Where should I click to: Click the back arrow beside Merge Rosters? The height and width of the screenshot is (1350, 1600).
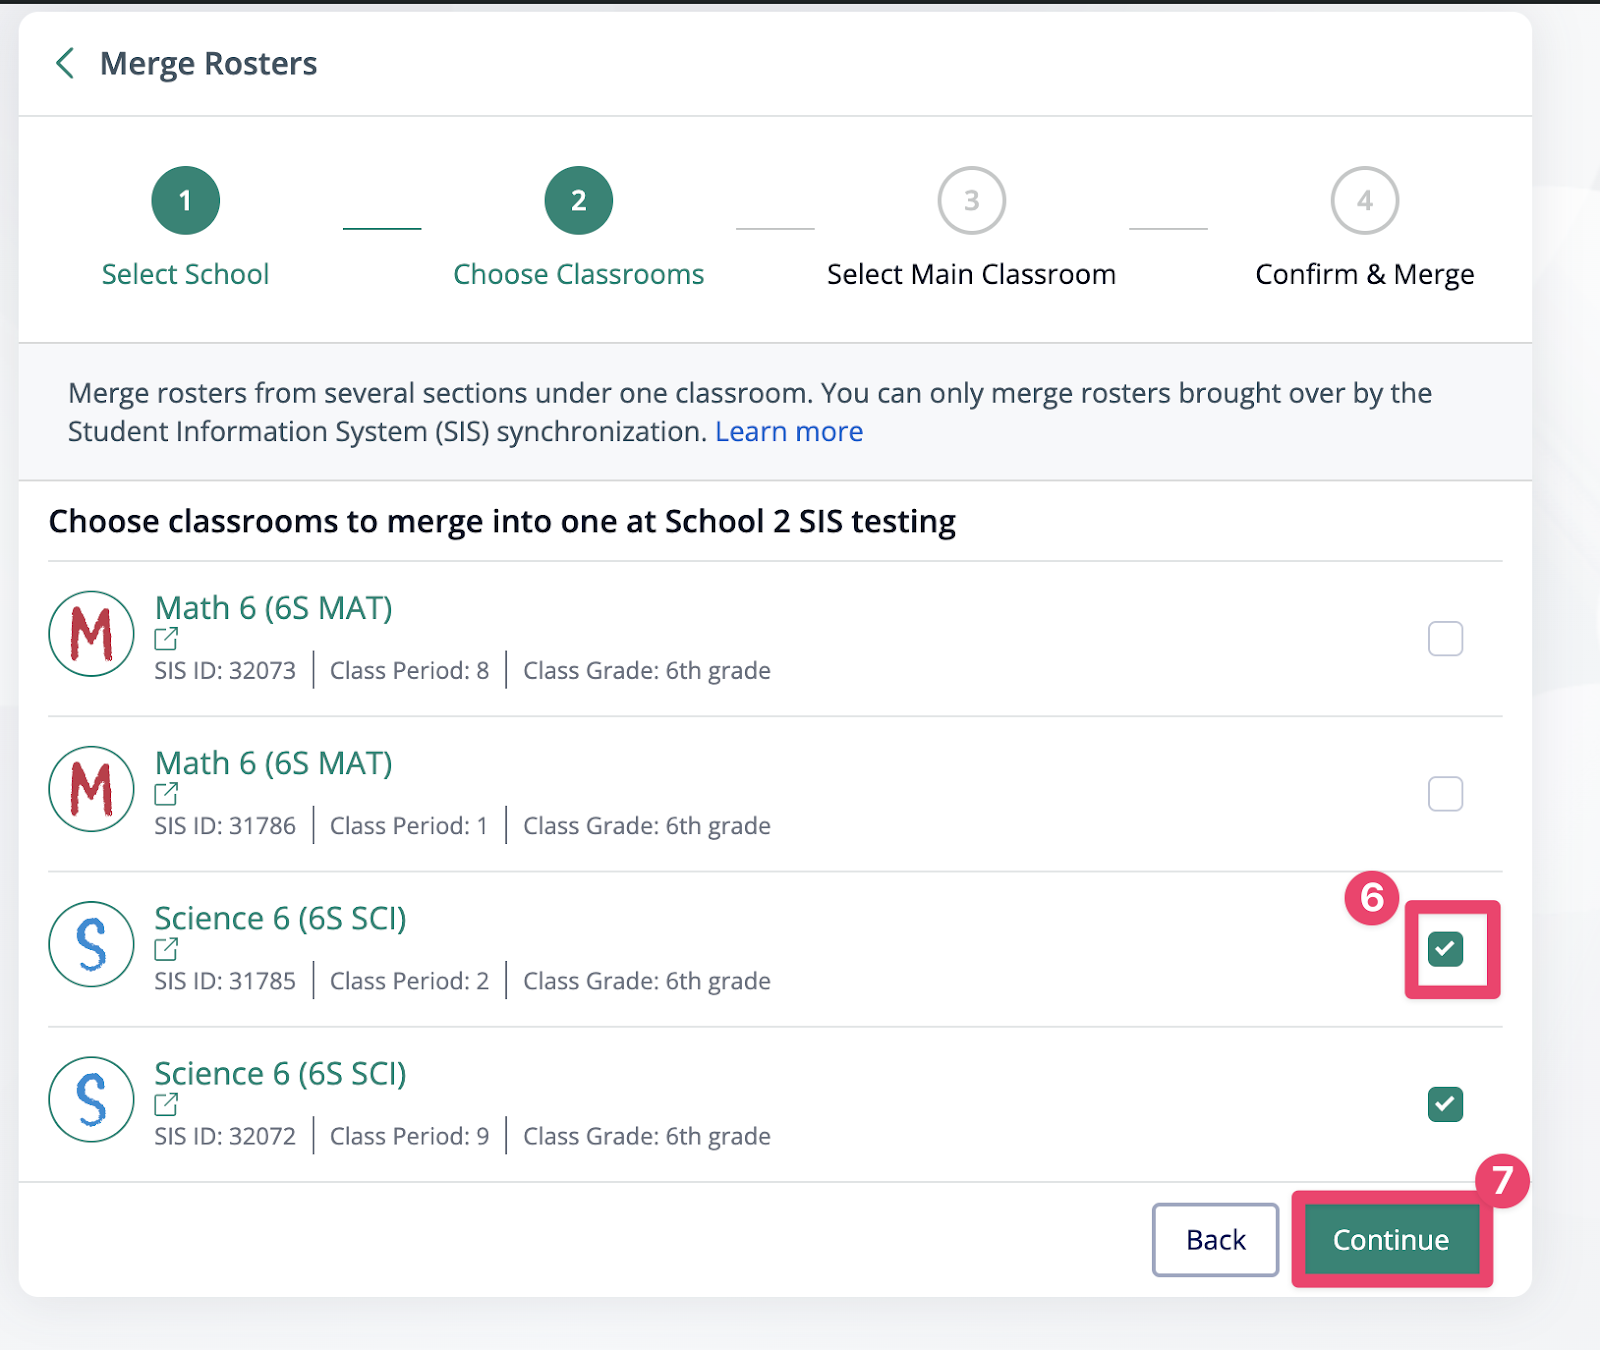coord(66,63)
